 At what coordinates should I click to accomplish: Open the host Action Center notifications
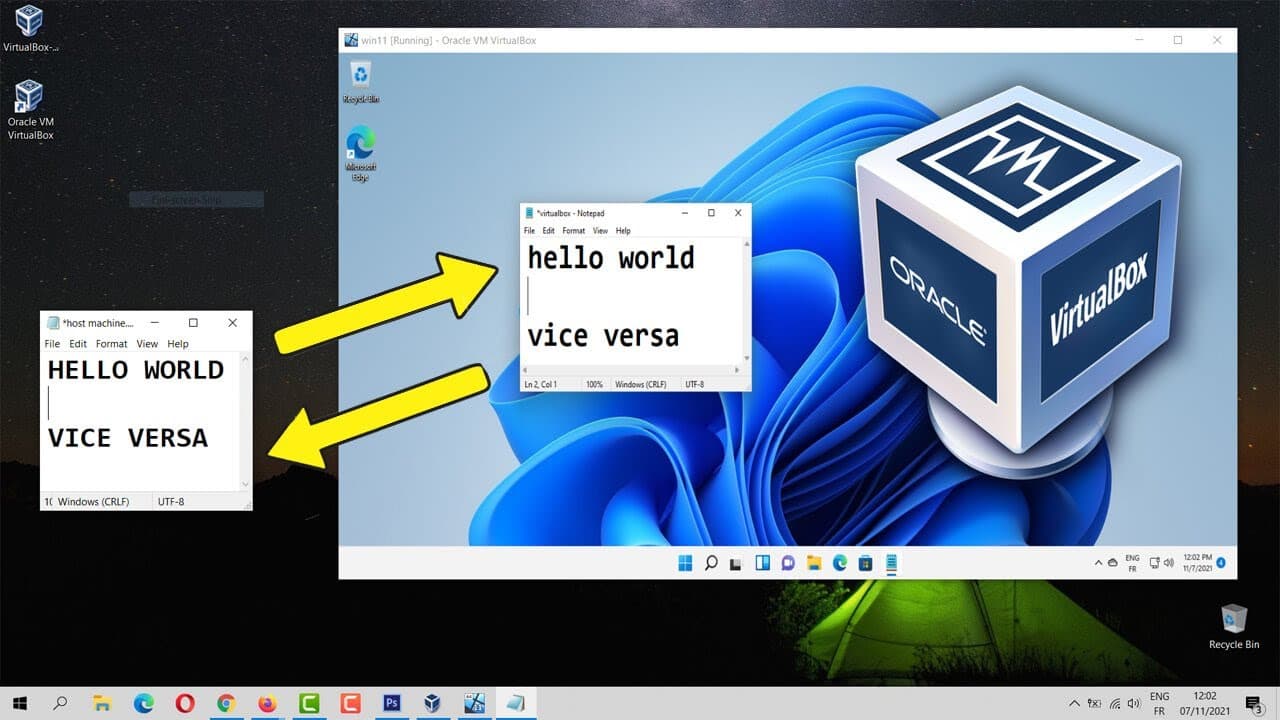tap(1253, 703)
